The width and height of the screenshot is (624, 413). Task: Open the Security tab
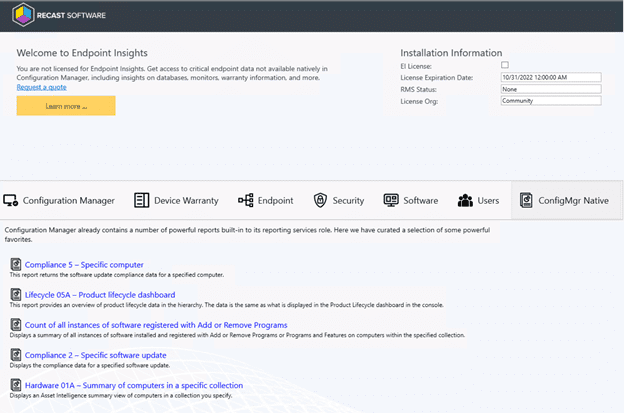[347, 200]
